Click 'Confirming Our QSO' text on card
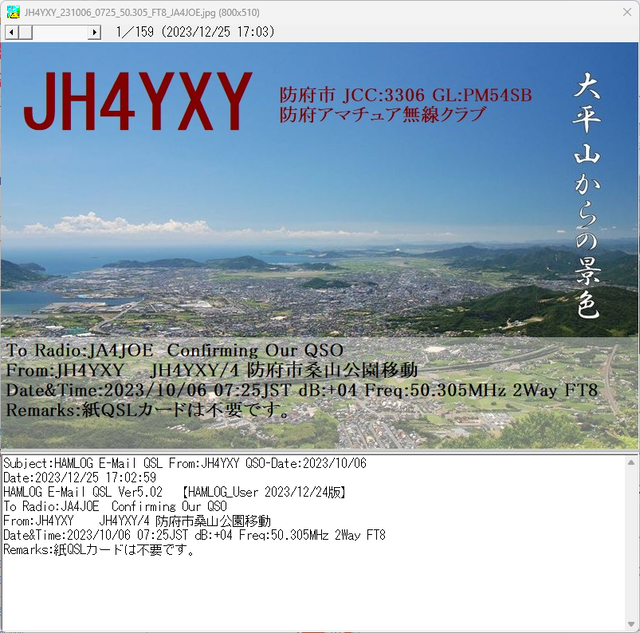The image size is (640, 633). click(255, 351)
